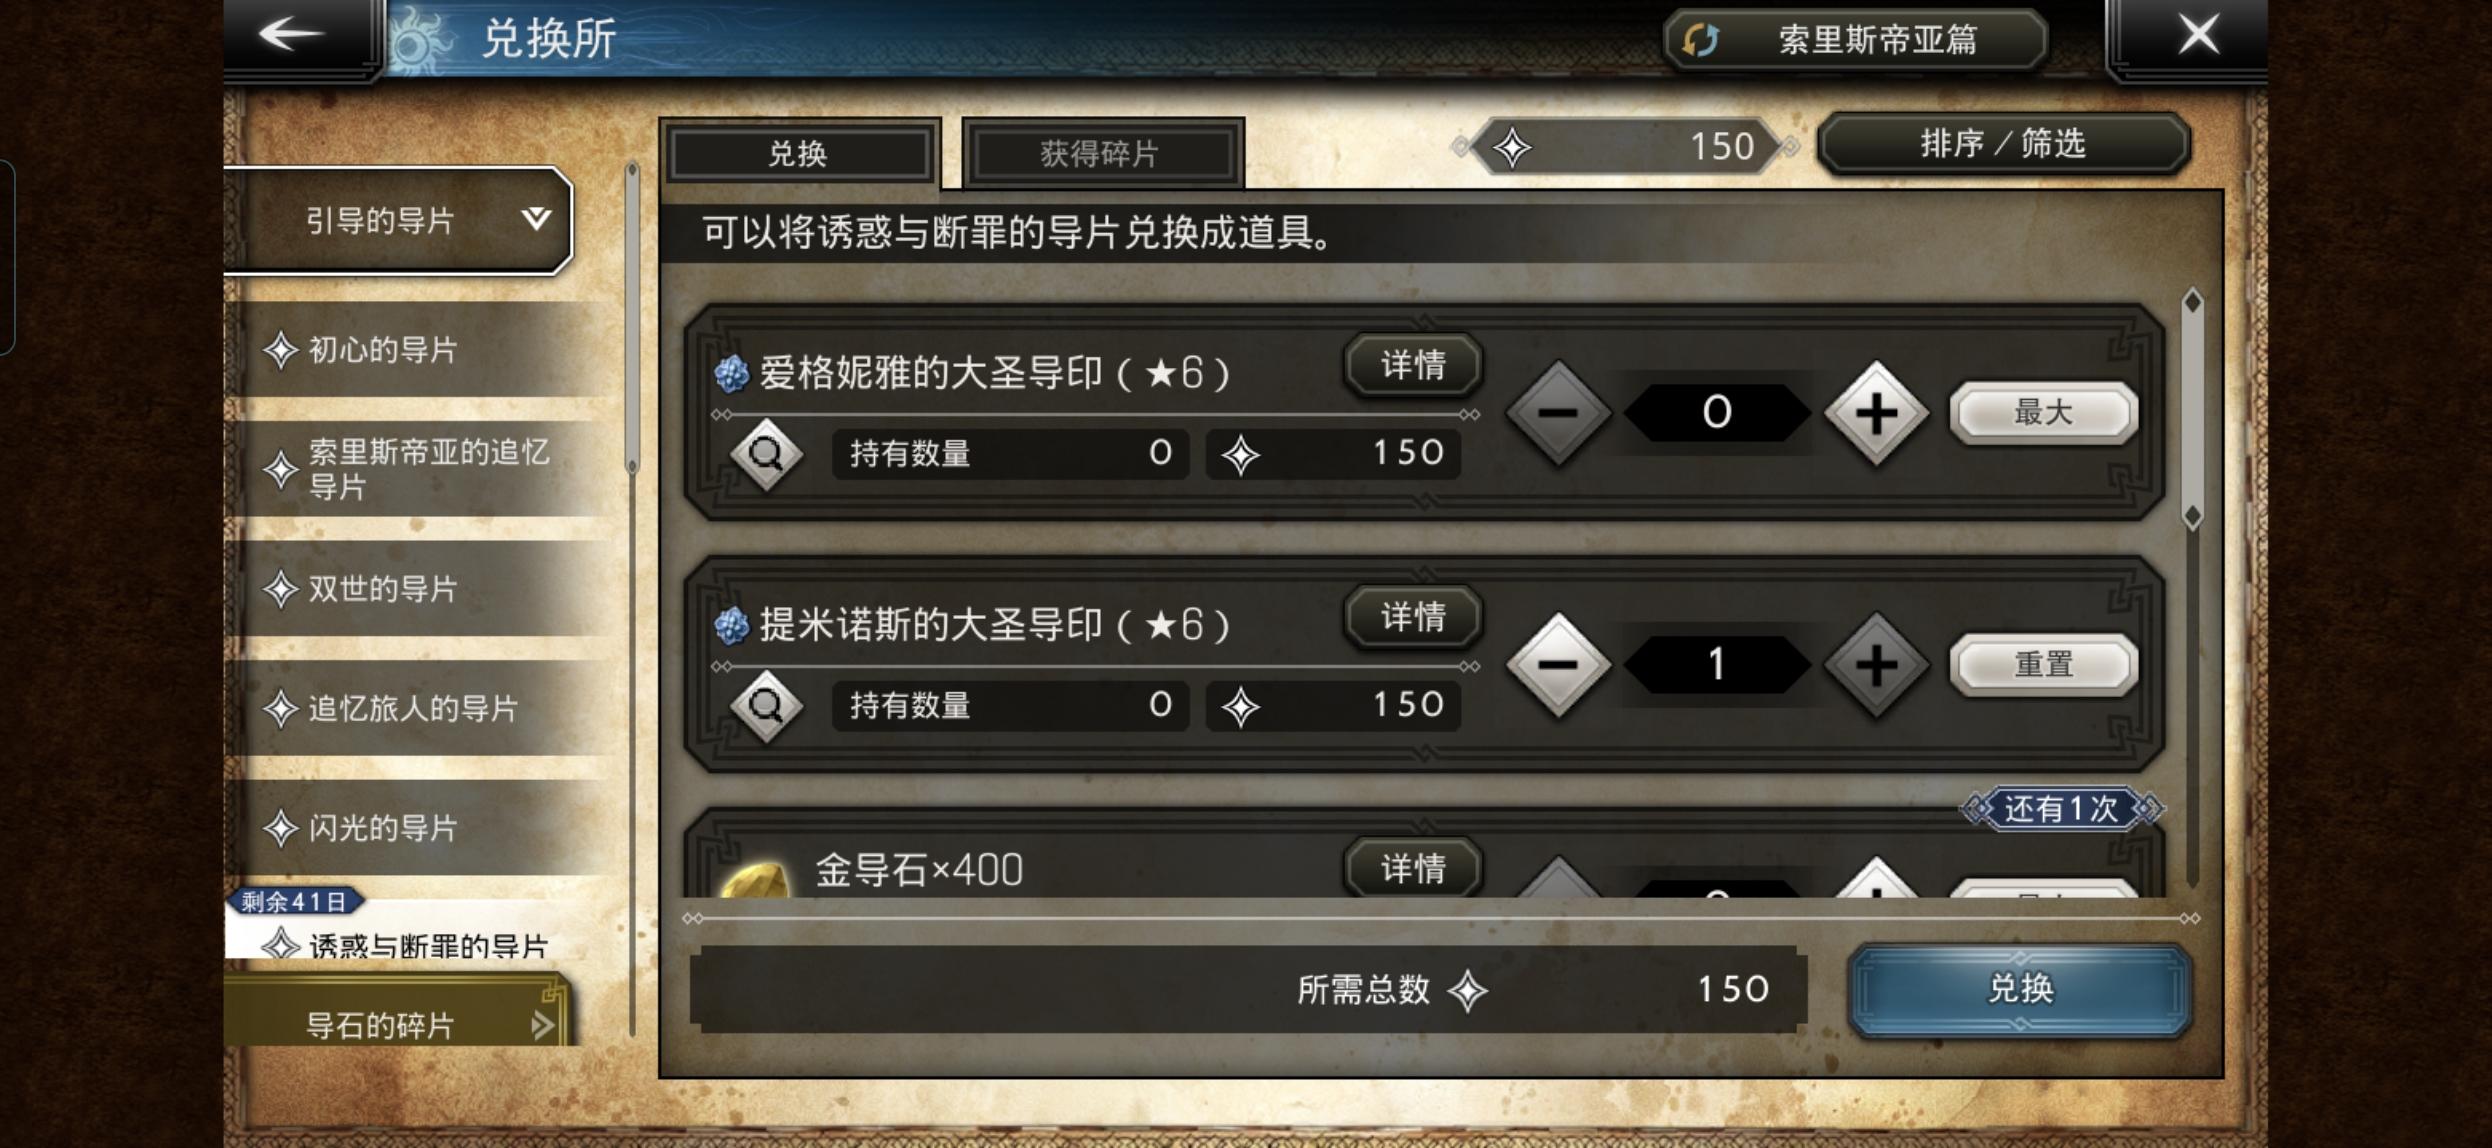
Task: Click the 最大 max quantity button
Action: (2043, 412)
